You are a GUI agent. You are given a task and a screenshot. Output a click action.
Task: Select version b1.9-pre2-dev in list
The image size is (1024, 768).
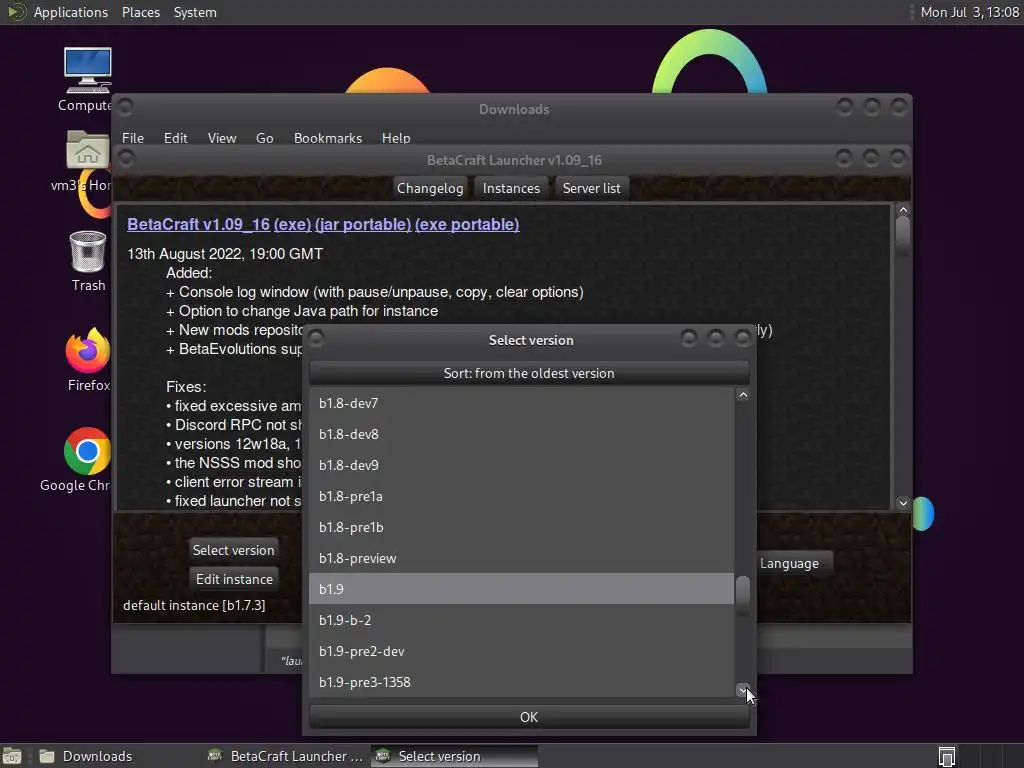(x=521, y=651)
